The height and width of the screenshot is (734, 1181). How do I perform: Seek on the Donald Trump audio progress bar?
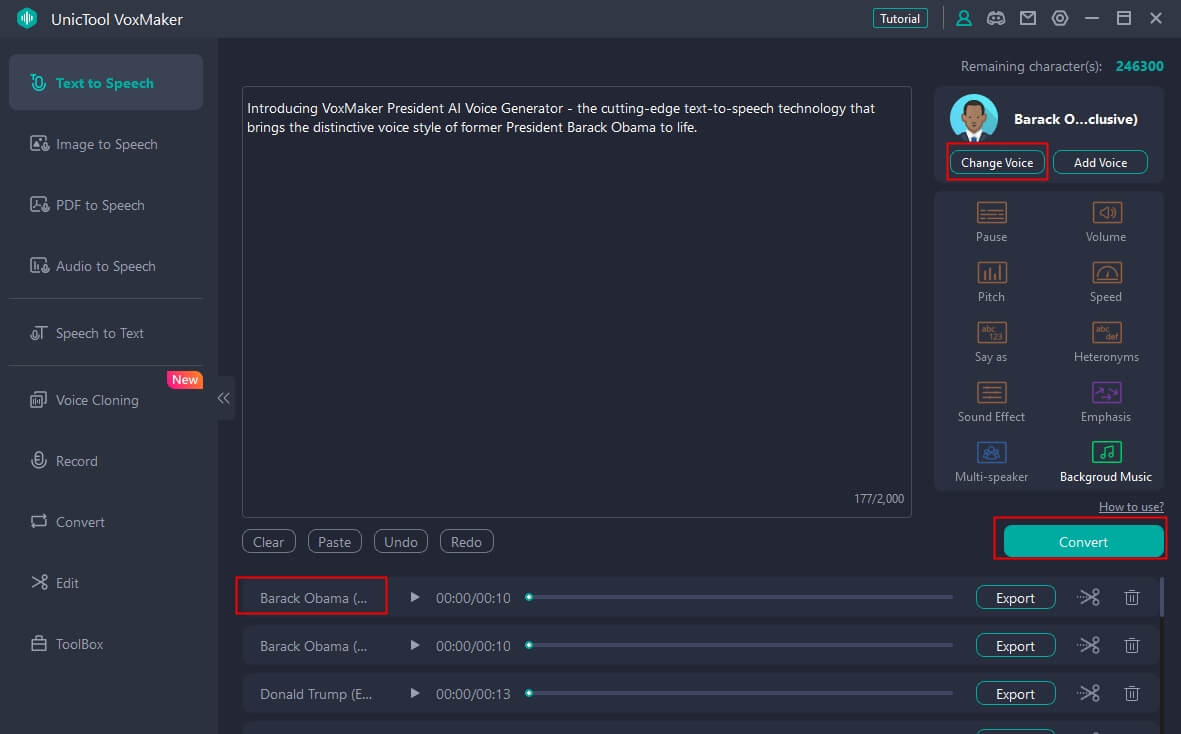pos(740,694)
